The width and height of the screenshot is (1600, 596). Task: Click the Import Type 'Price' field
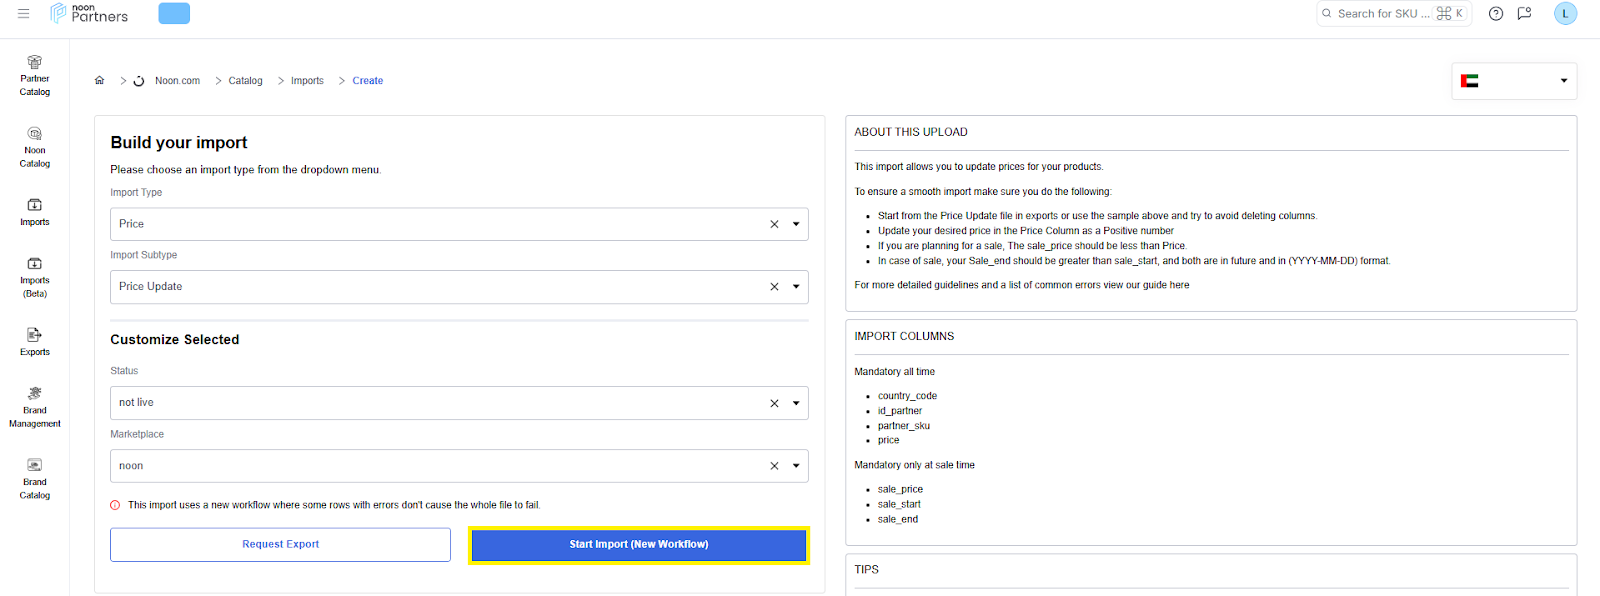click(459, 224)
